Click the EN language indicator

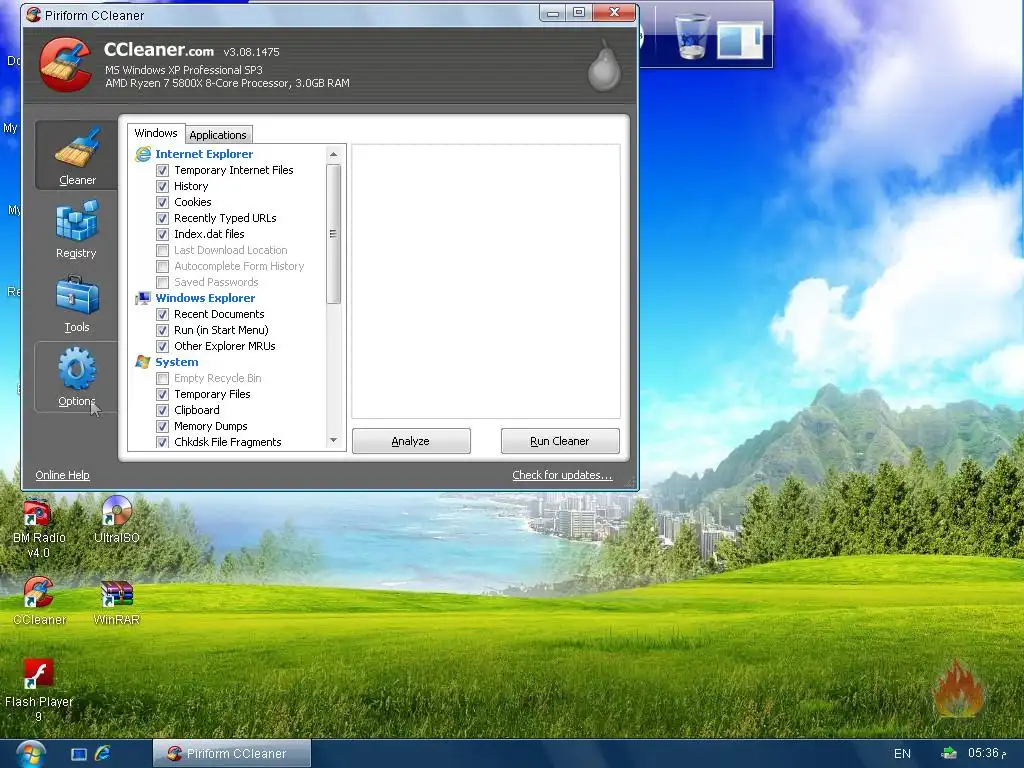(902, 754)
